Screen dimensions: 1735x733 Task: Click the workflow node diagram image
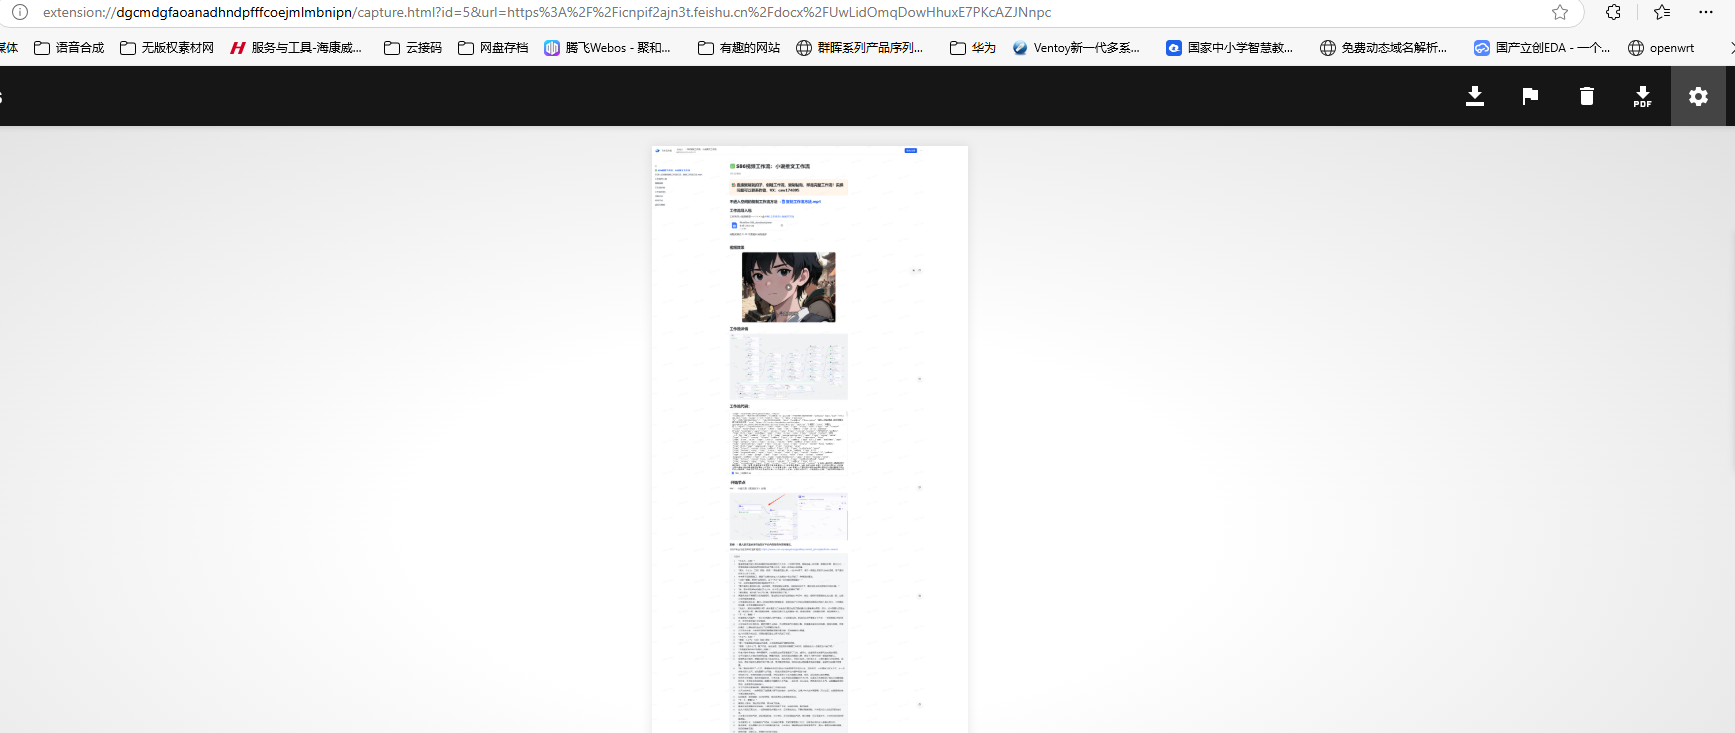click(x=788, y=367)
